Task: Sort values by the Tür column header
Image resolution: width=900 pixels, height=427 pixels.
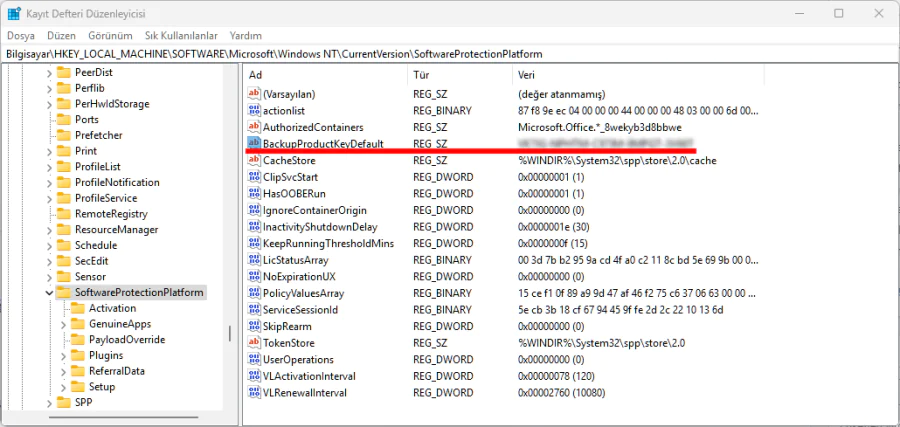Action: (460, 75)
